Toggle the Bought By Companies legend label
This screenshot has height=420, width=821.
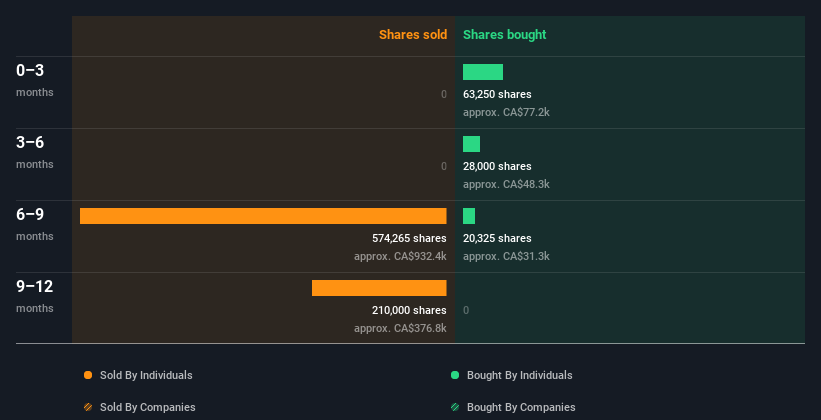(x=521, y=407)
